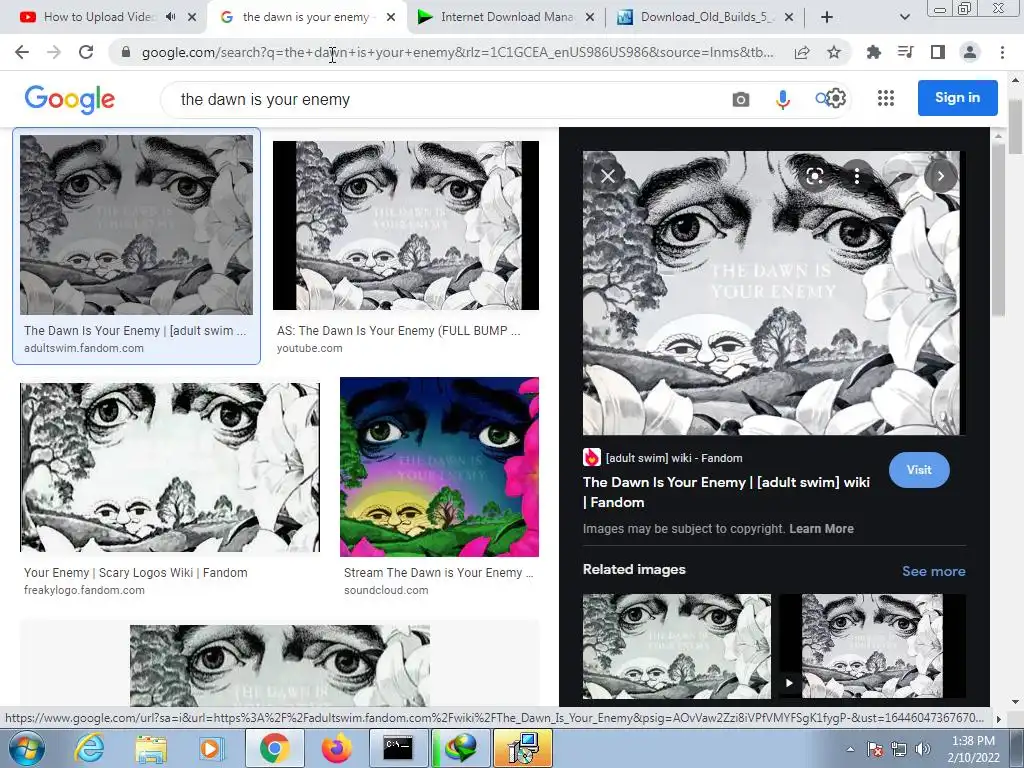Screen dimensions: 1024x768
Task: Open [adult swim] wiki - Fandom source
Action: [674, 458]
